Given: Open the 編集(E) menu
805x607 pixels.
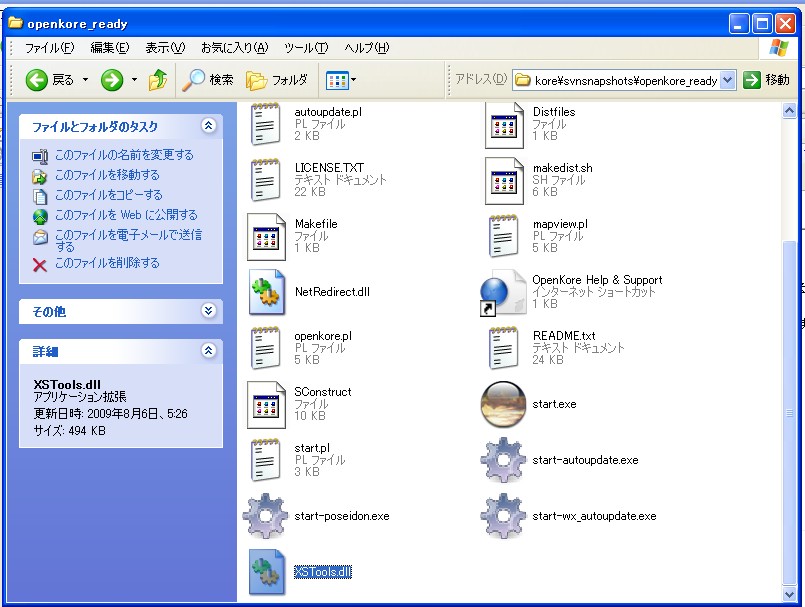Looking at the screenshot, I should (110, 48).
